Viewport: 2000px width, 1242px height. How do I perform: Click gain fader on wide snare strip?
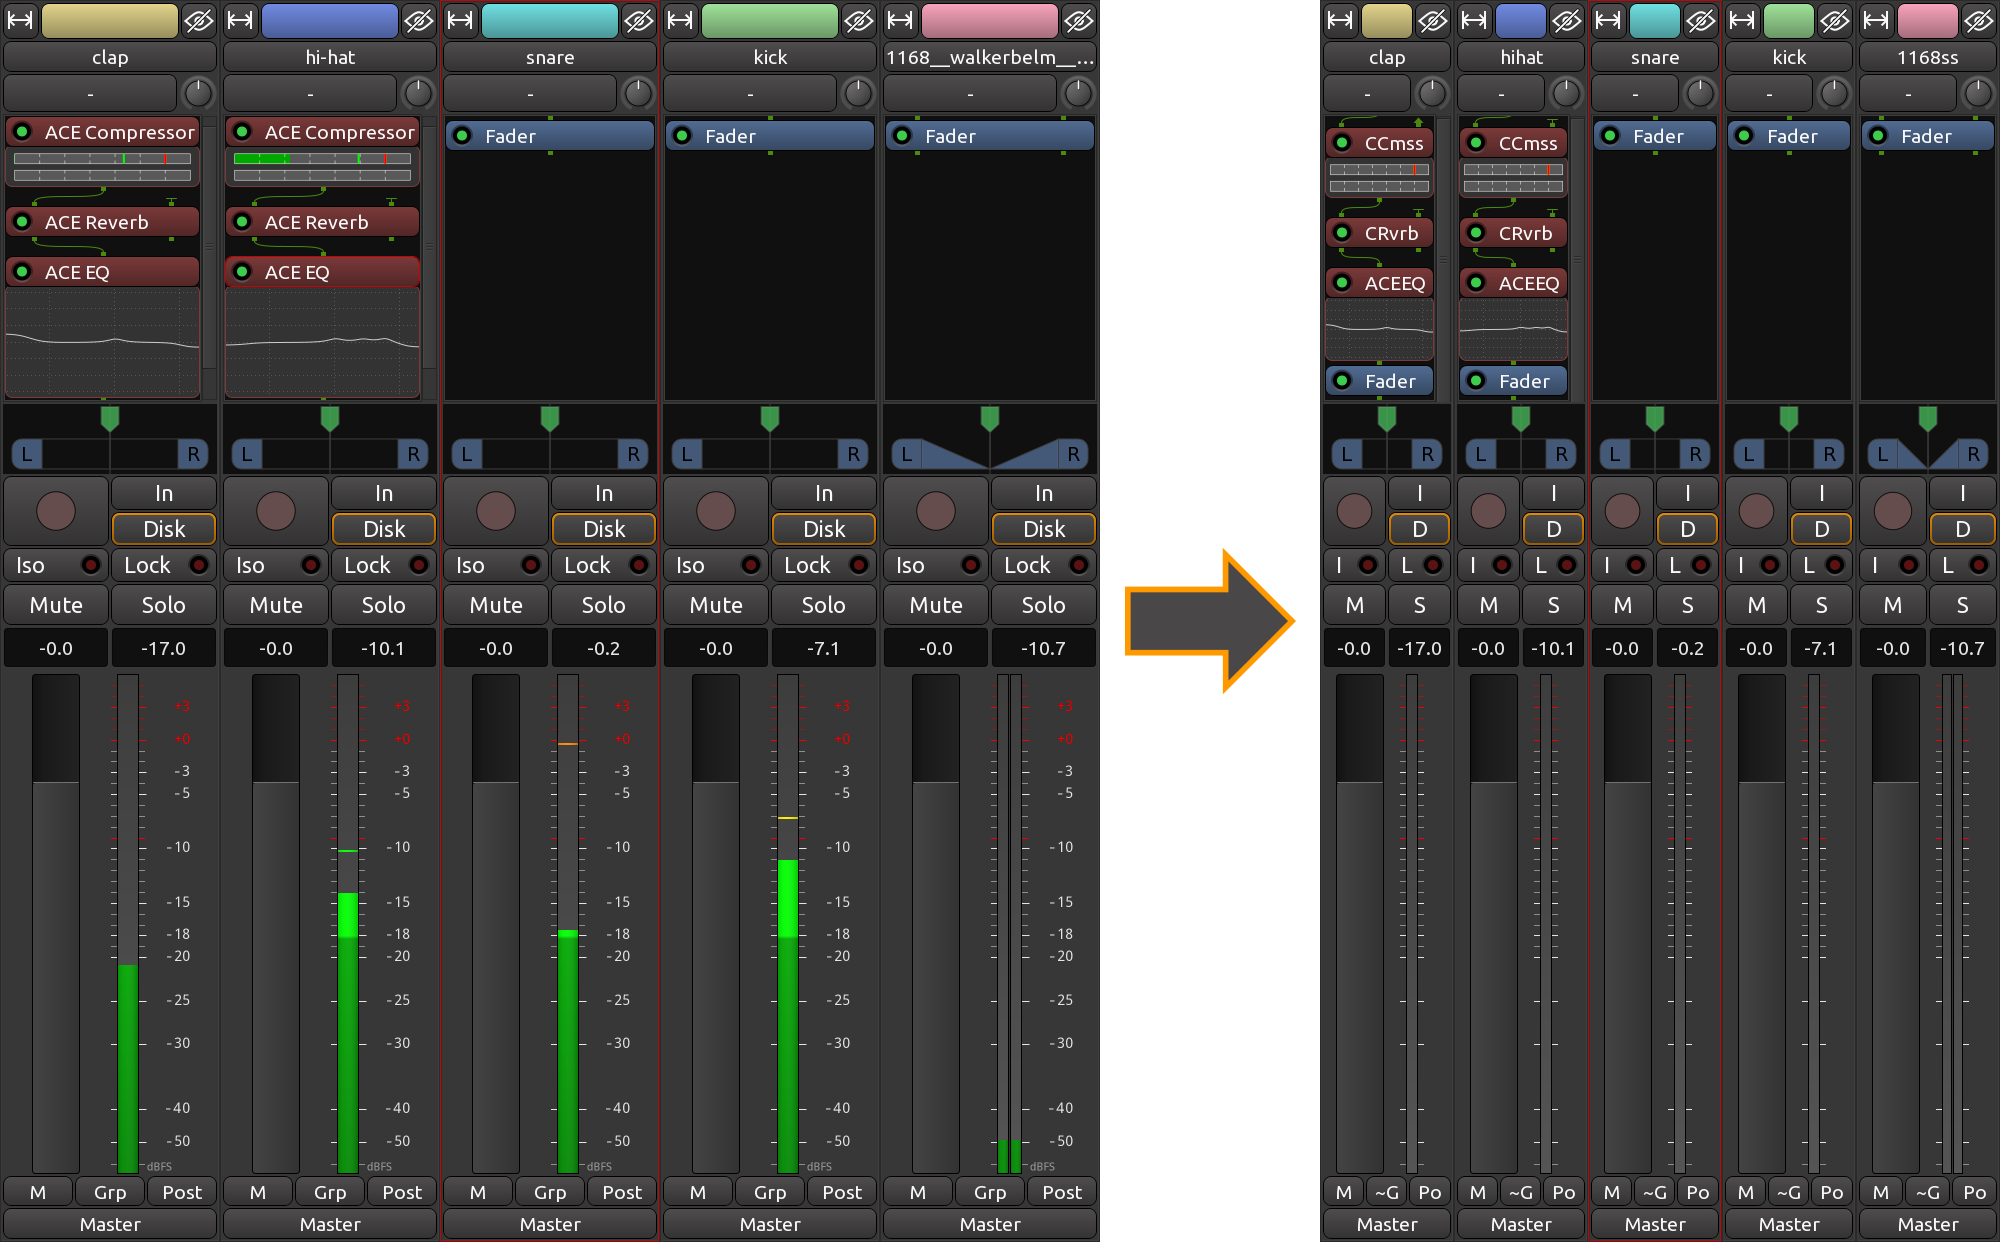click(496, 922)
